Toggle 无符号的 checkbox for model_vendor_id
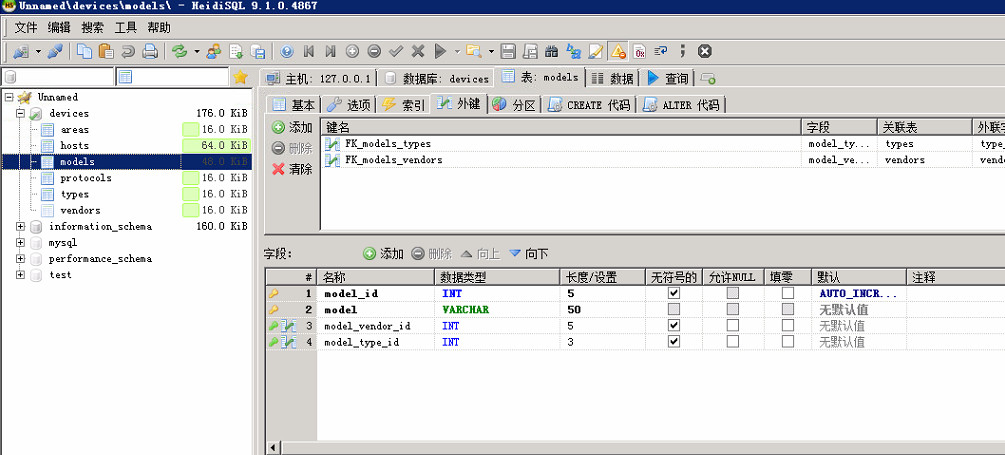 (674, 326)
